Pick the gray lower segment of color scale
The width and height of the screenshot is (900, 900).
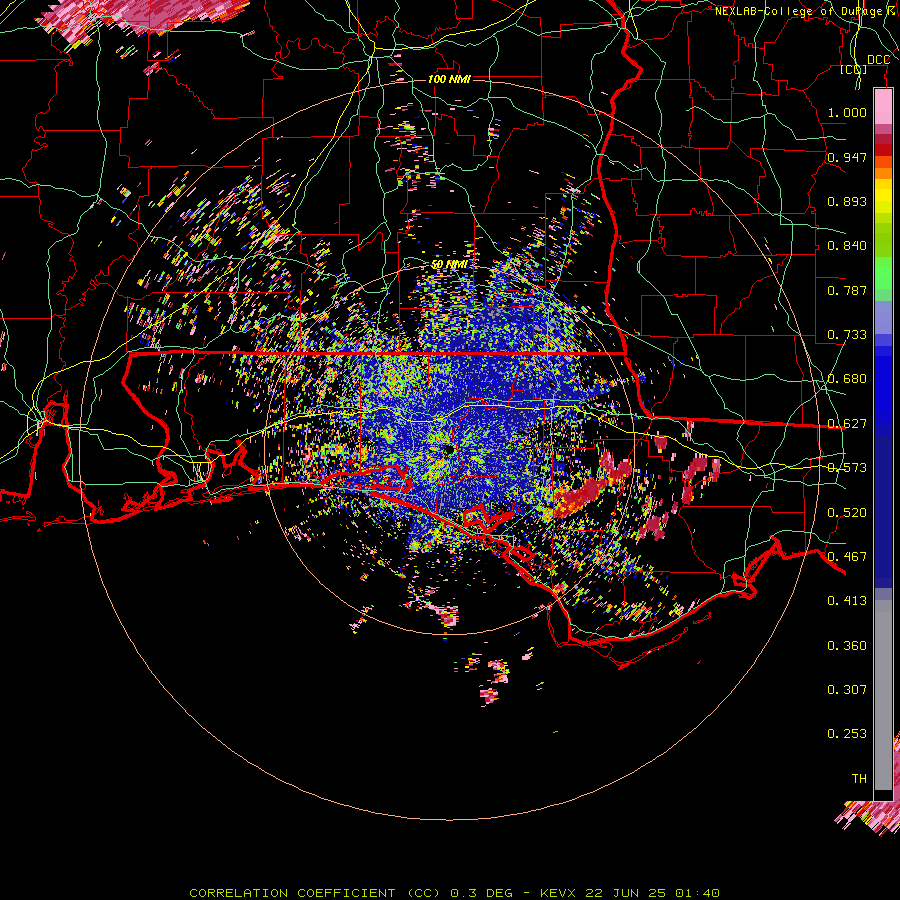click(x=883, y=695)
